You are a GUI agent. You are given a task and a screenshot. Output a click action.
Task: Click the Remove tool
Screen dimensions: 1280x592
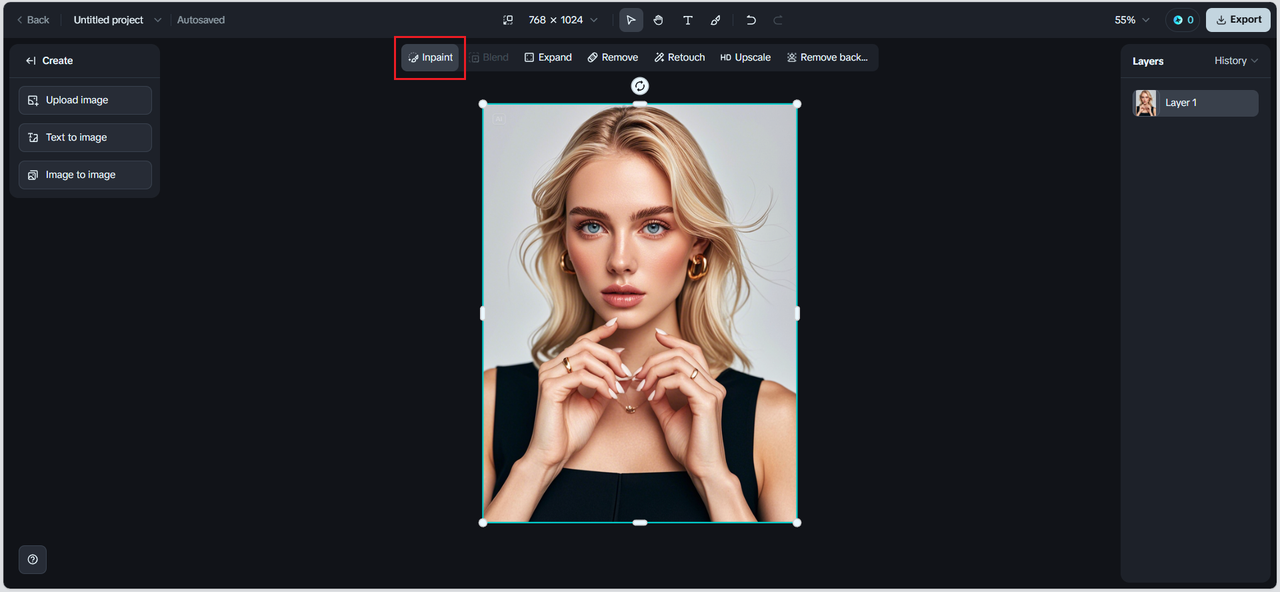click(x=612, y=58)
